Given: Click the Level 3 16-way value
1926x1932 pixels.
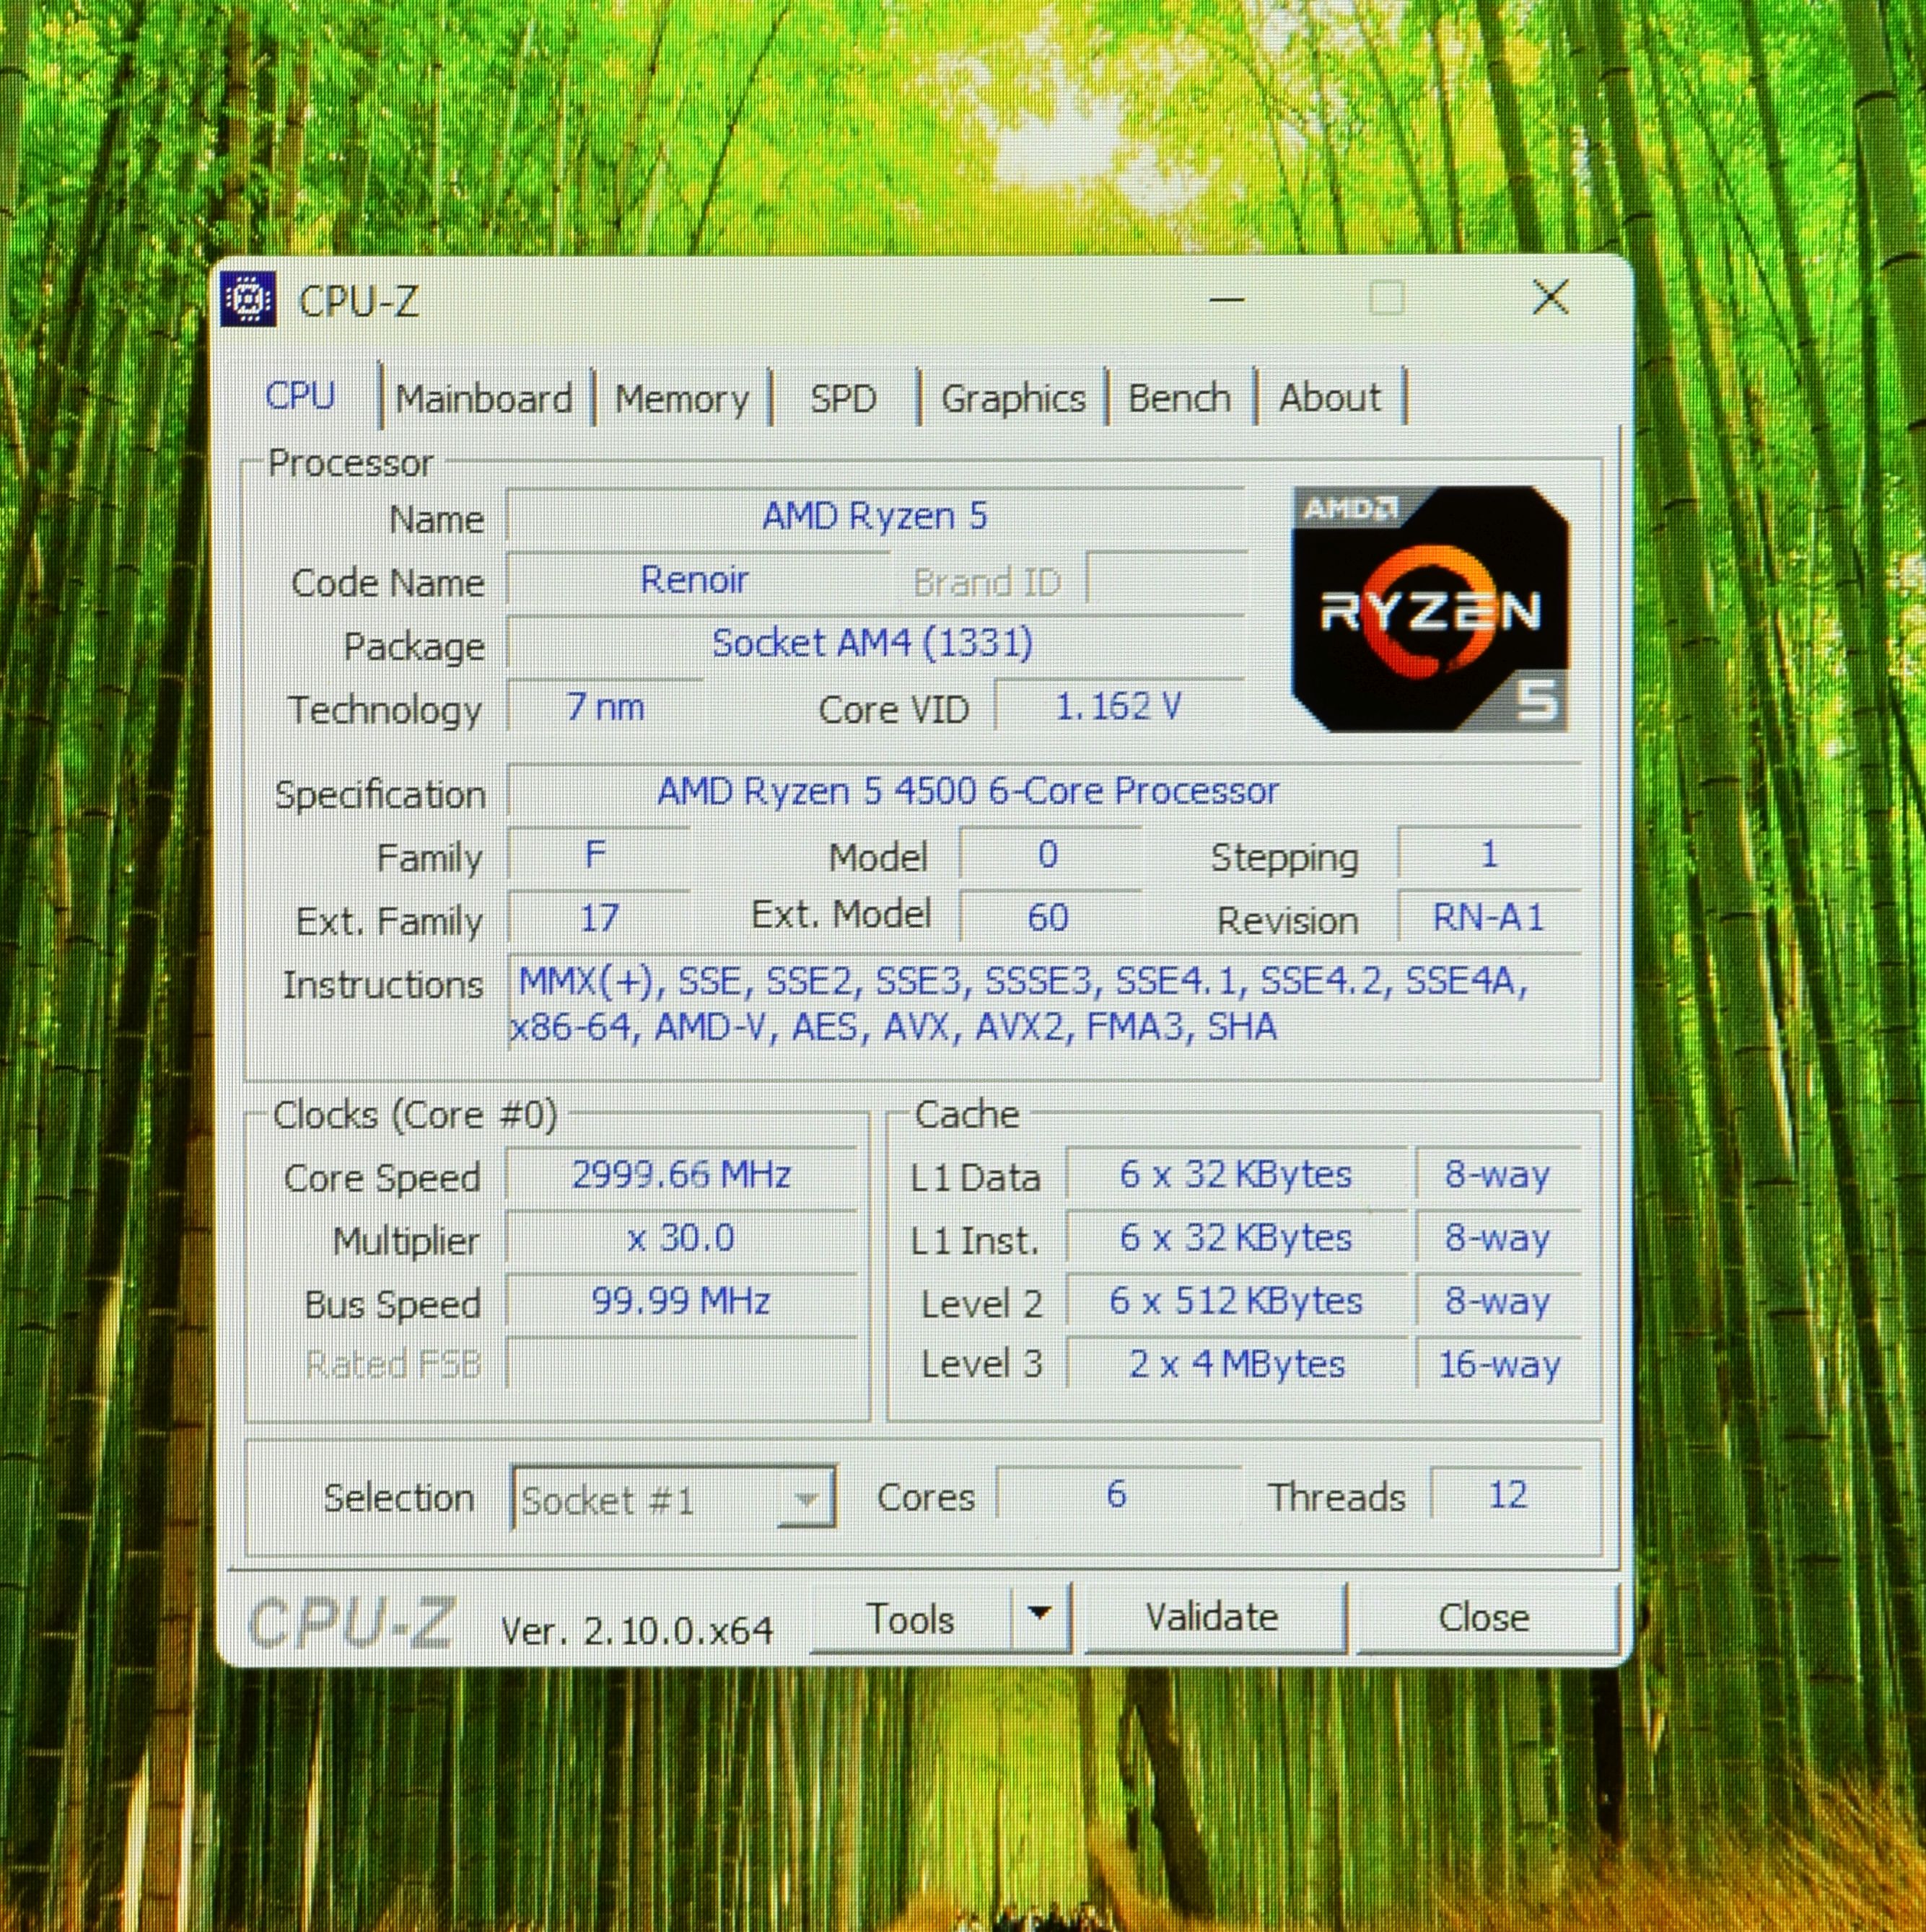Looking at the screenshot, I should coord(1498,1365).
